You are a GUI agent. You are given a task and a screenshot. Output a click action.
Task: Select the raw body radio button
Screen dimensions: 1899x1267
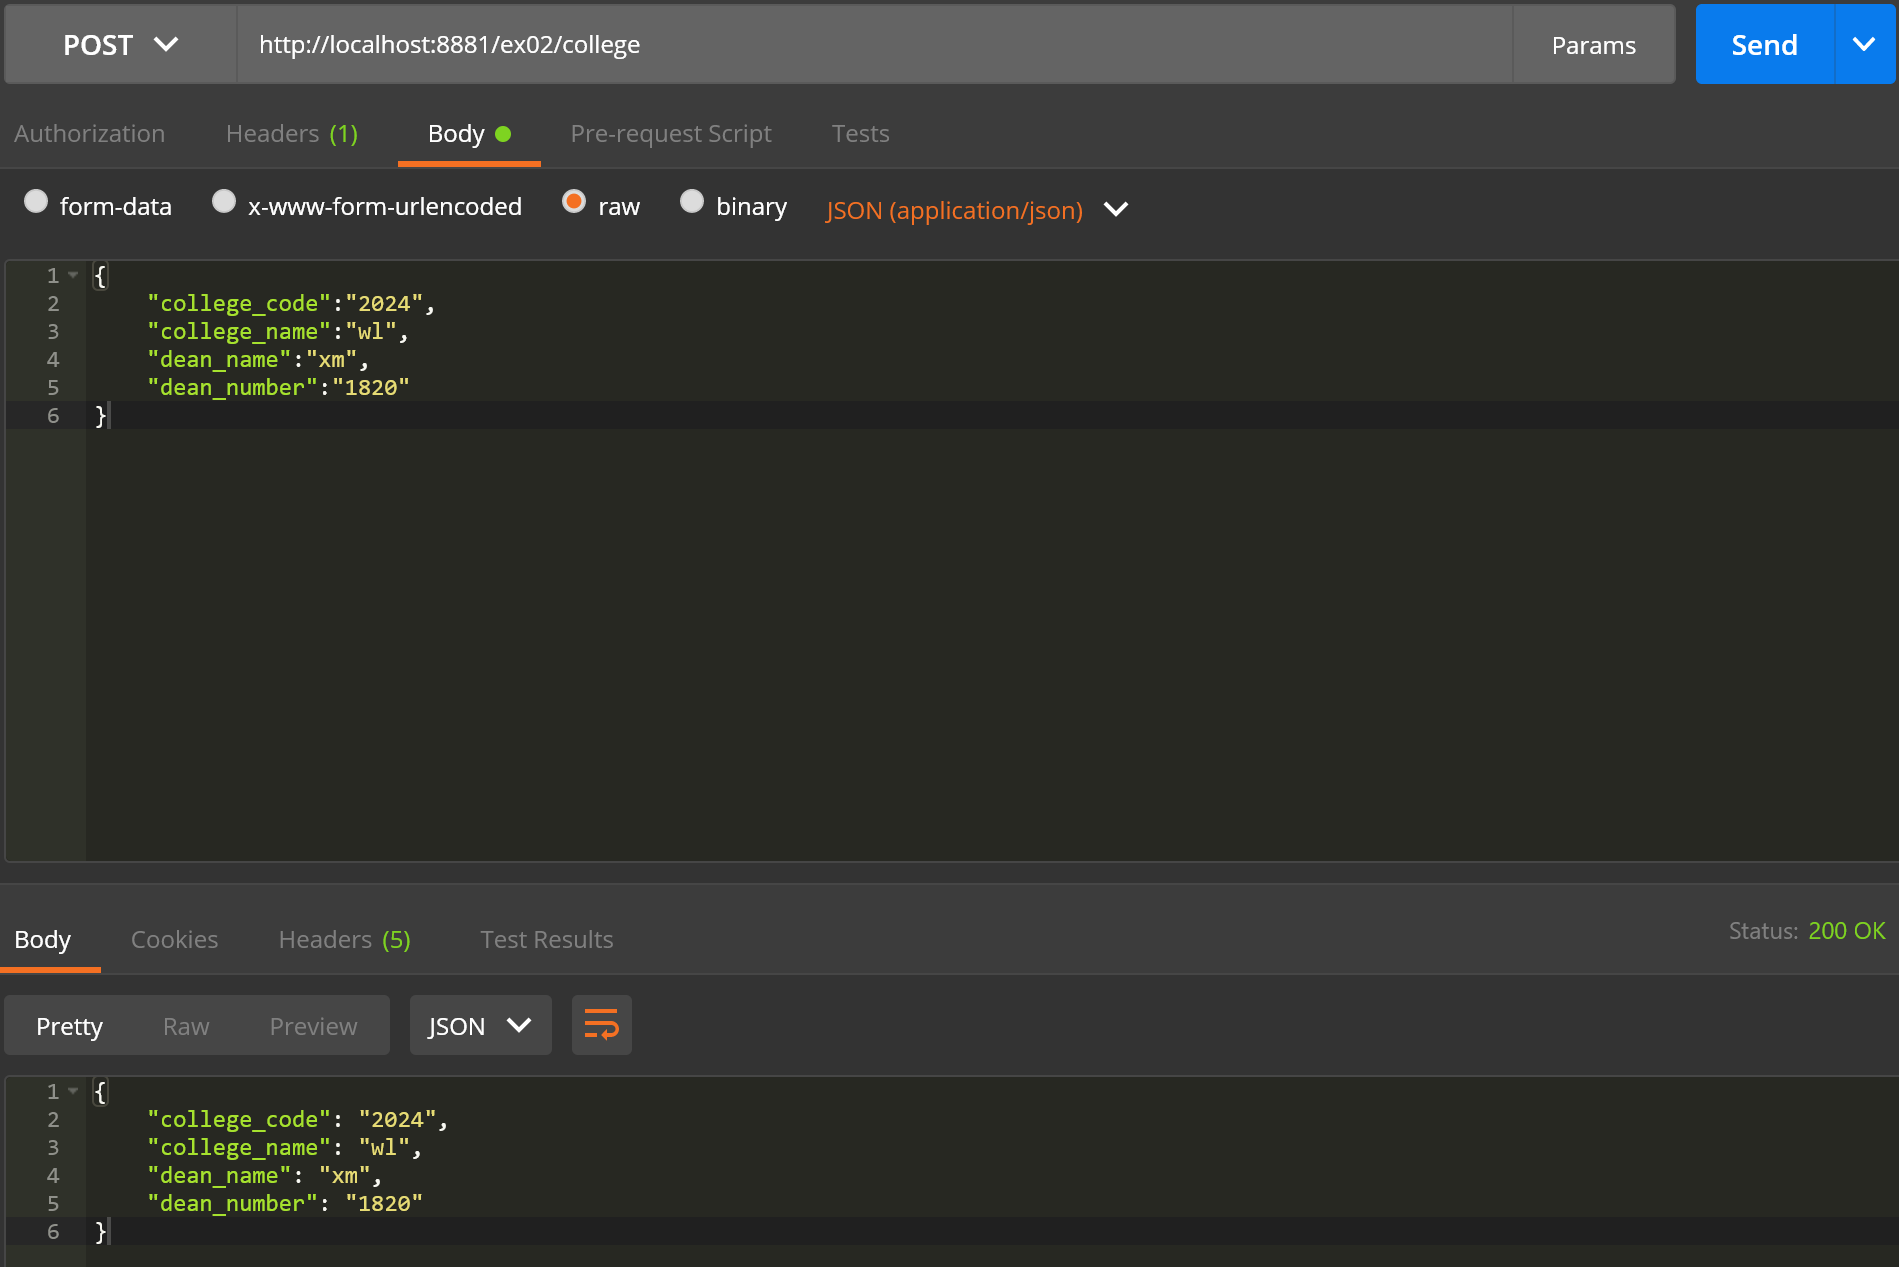(574, 201)
